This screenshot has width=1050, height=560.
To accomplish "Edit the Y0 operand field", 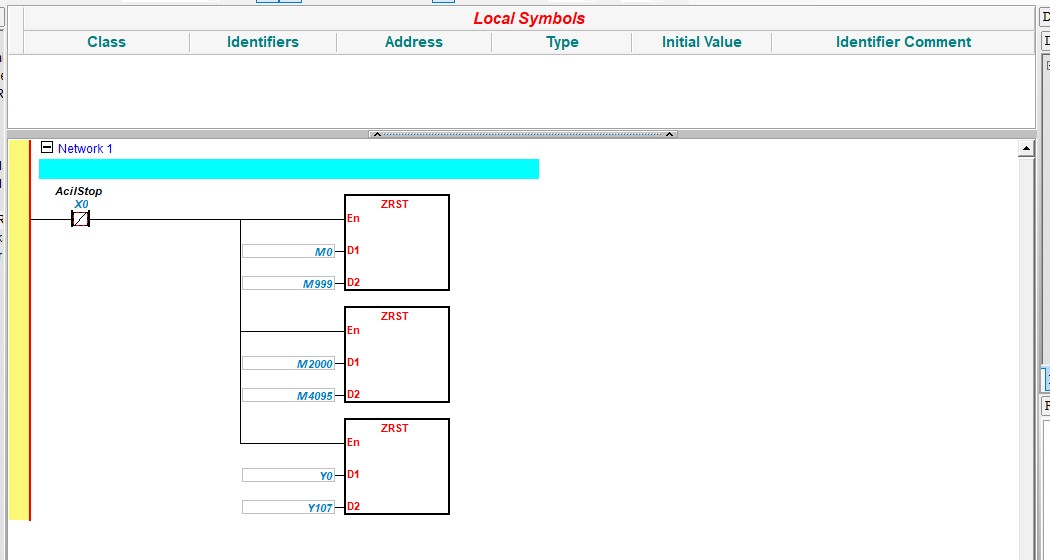I will (289, 475).
